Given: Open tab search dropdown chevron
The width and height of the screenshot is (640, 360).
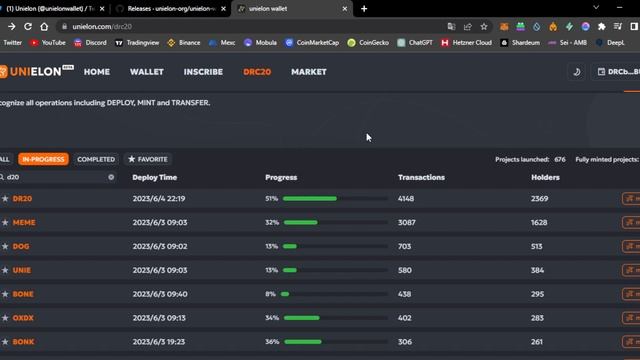Looking at the screenshot, I should (596, 7).
